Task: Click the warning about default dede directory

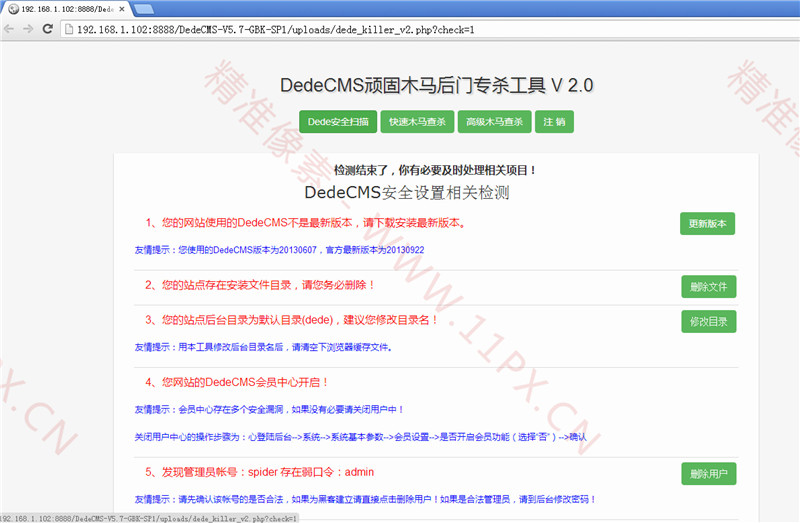Action: click(291, 320)
